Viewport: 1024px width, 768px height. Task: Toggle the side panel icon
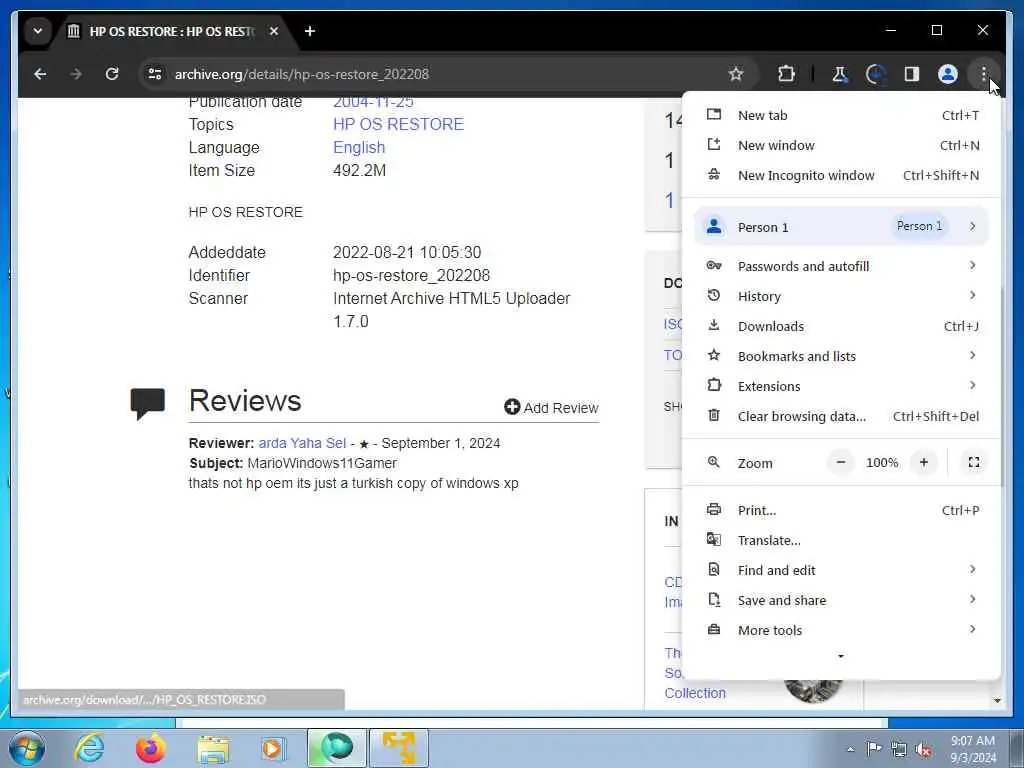tap(912, 74)
